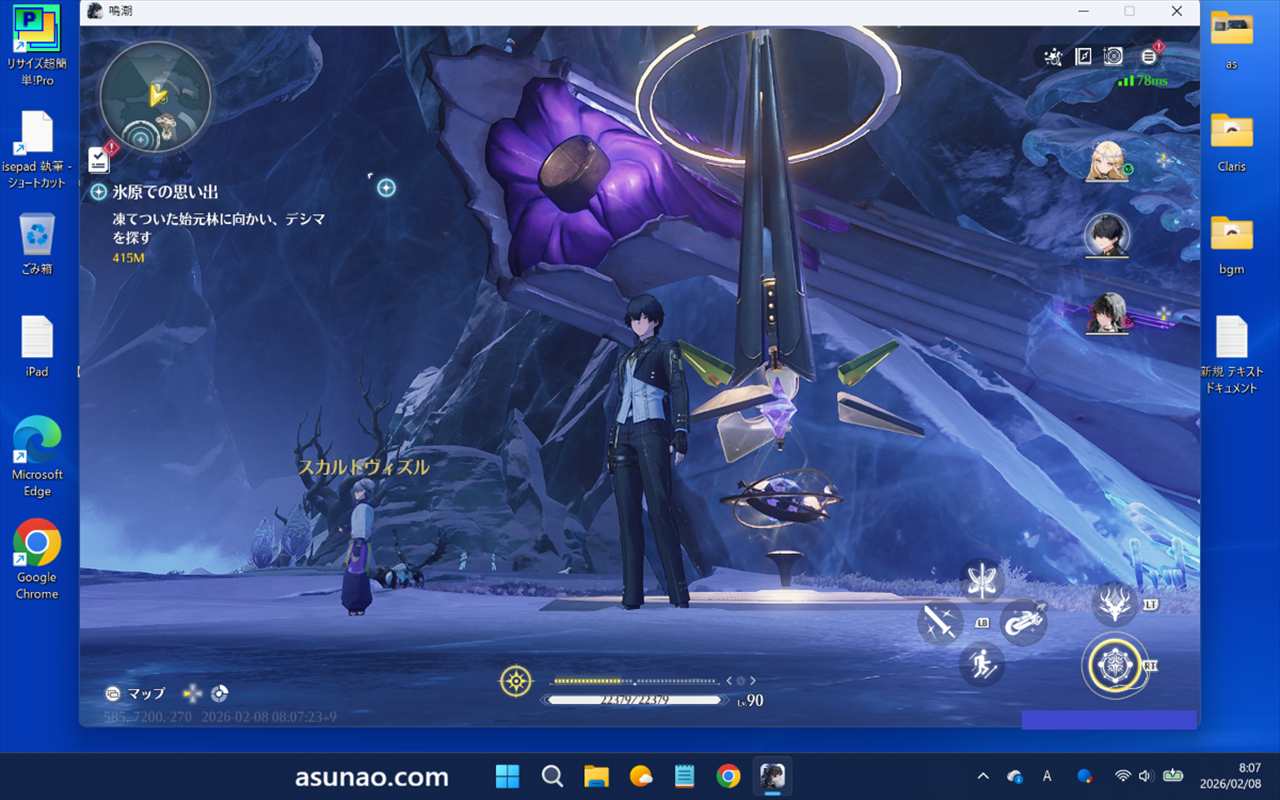This screenshot has height=800, width=1280.
Task: Trigger the antler echo skill
Action: coord(1115,604)
